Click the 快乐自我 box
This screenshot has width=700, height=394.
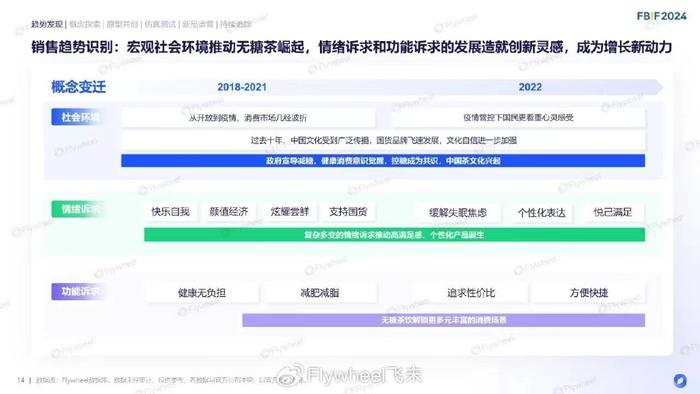pos(171,212)
